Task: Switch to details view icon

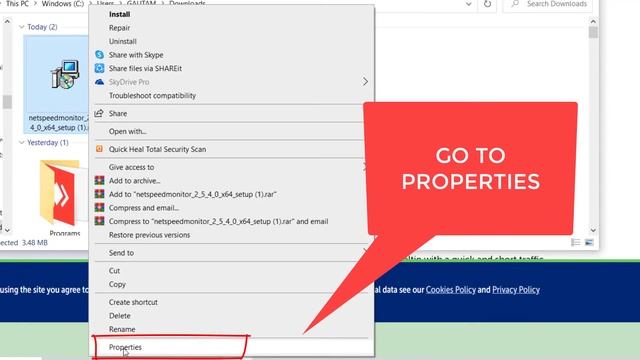Action: point(576,242)
